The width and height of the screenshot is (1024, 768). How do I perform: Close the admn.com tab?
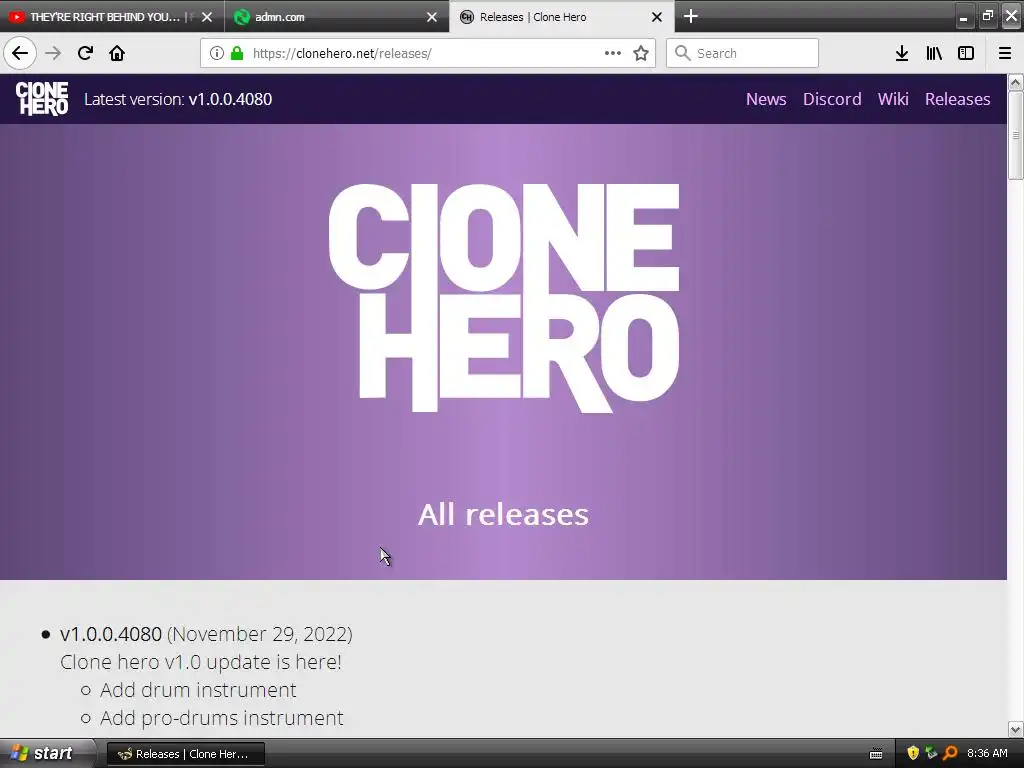point(432,17)
